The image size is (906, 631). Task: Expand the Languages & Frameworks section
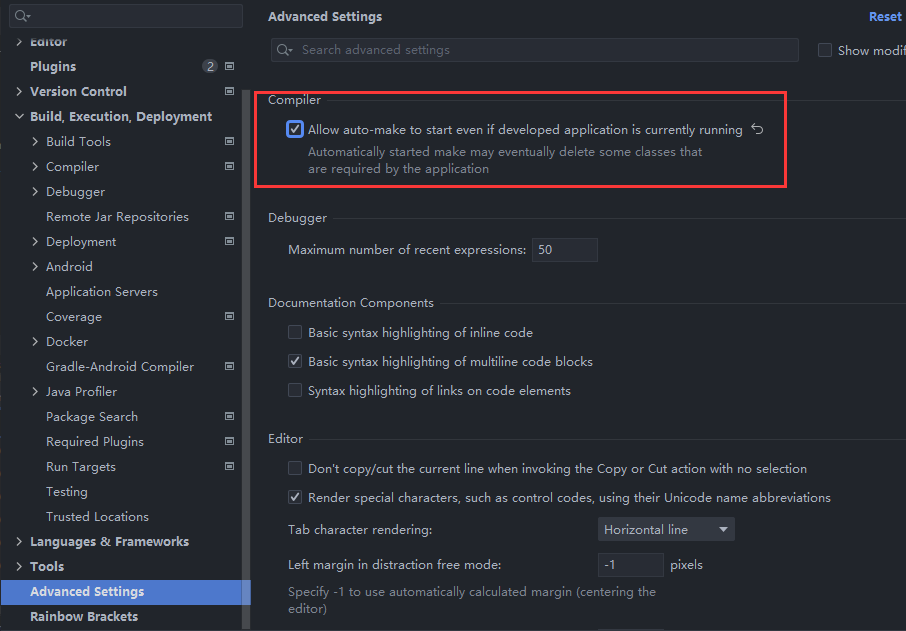tap(19, 542)
